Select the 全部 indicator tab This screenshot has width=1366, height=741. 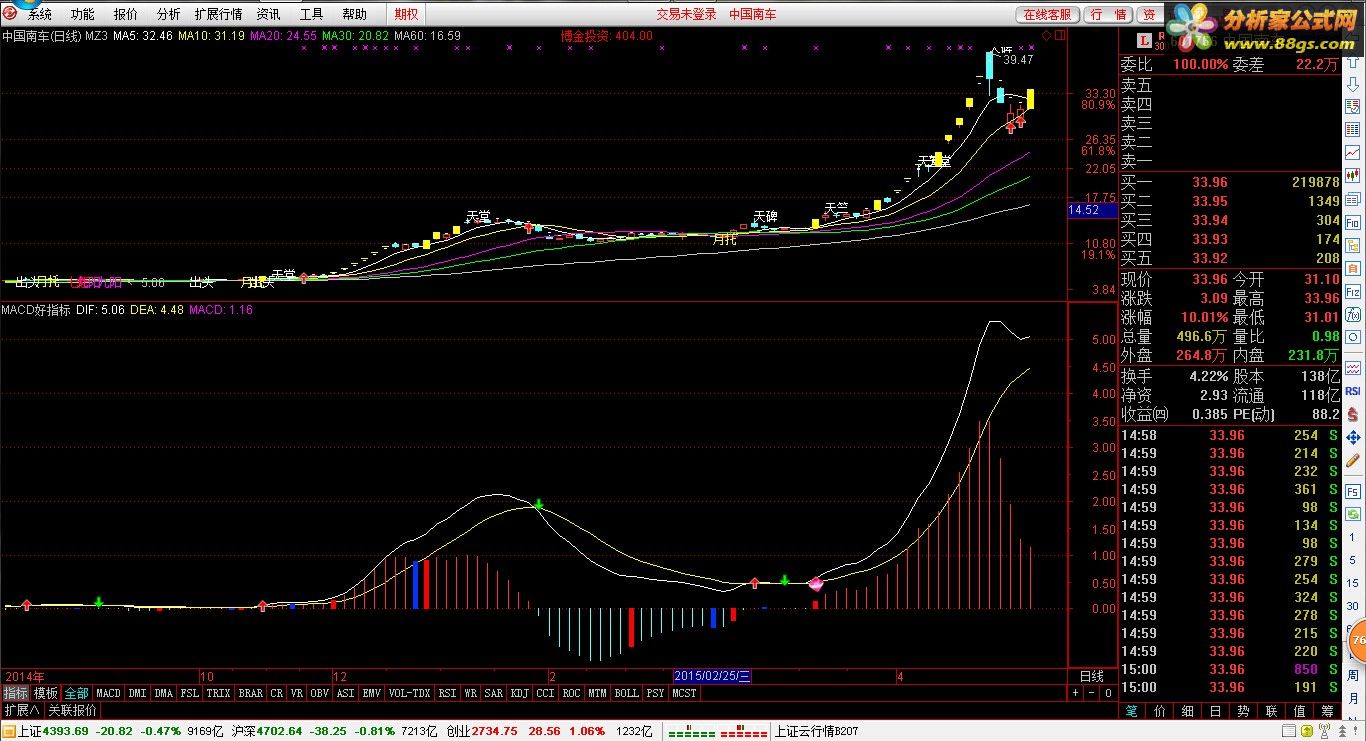point(76,693)
